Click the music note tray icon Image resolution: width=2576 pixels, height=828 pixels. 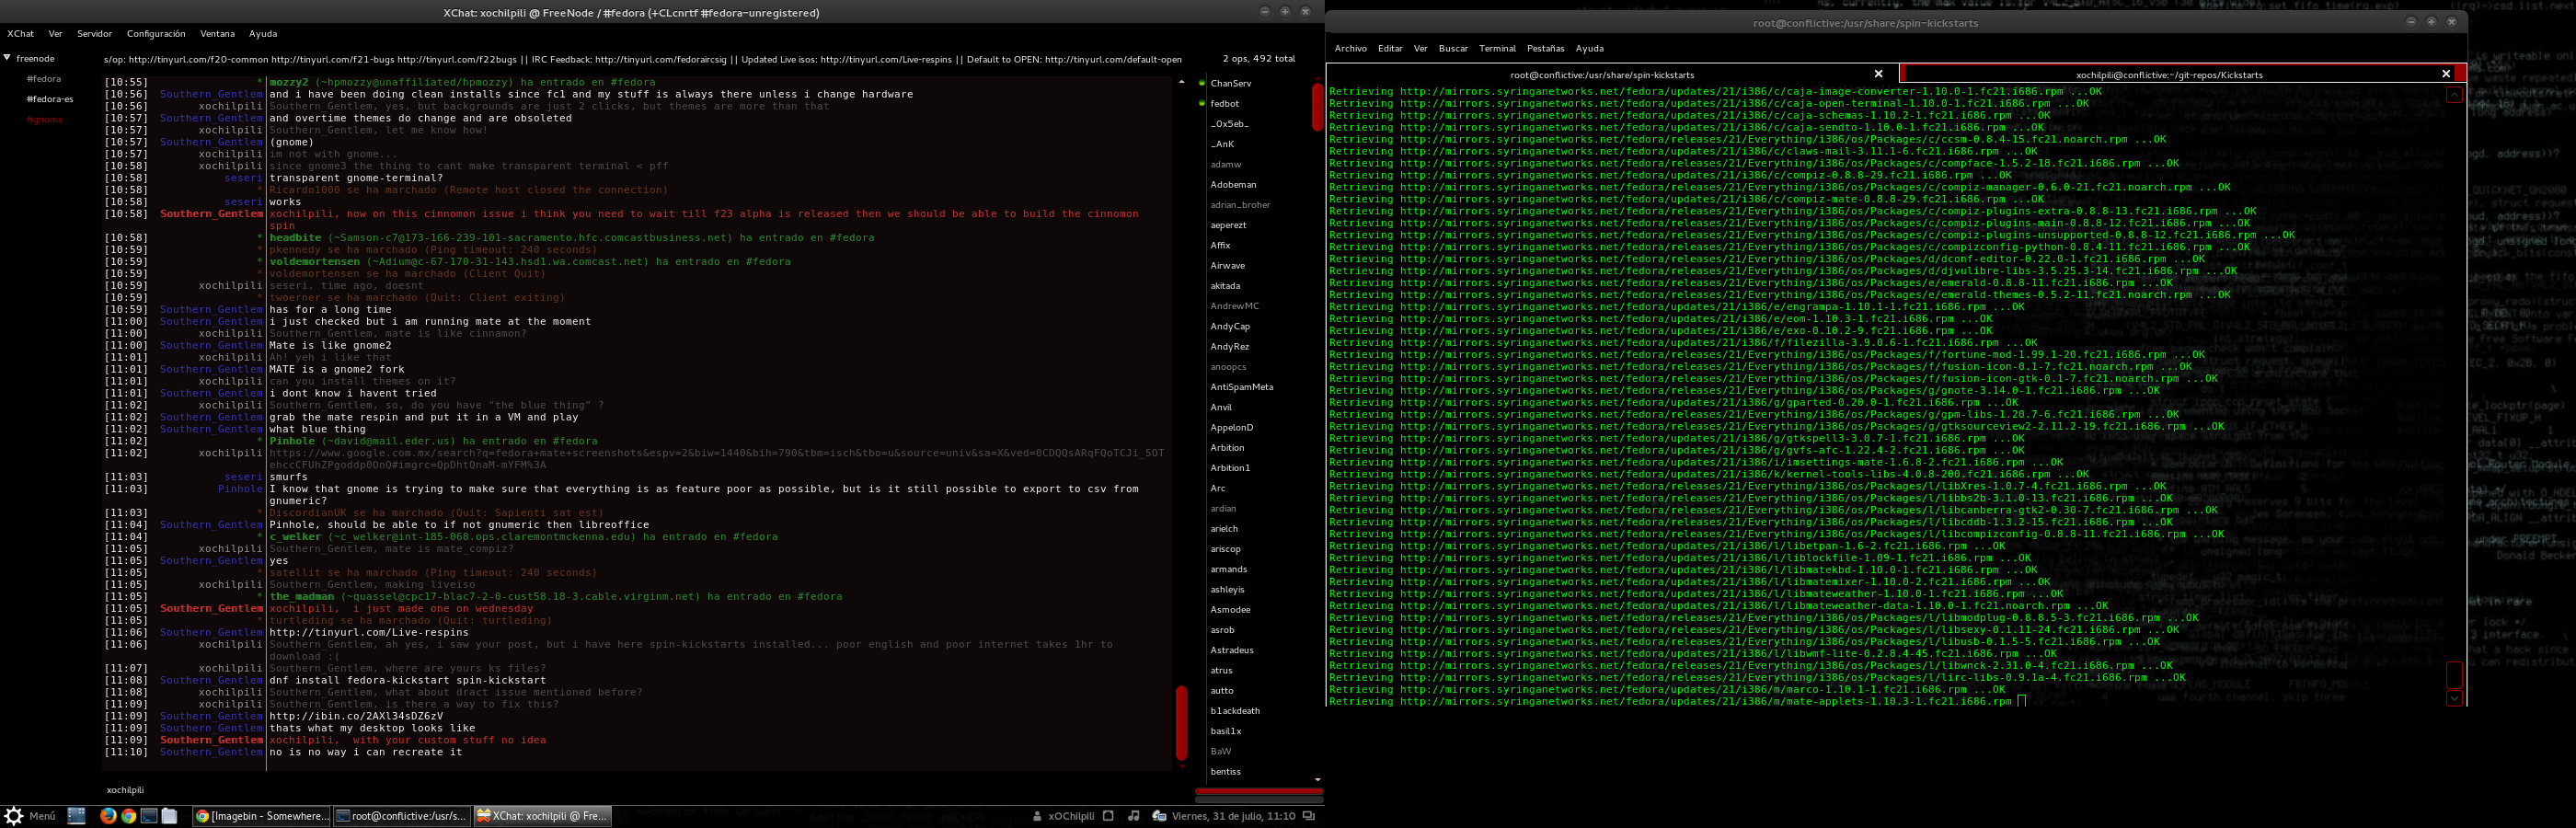point(1133,816)
